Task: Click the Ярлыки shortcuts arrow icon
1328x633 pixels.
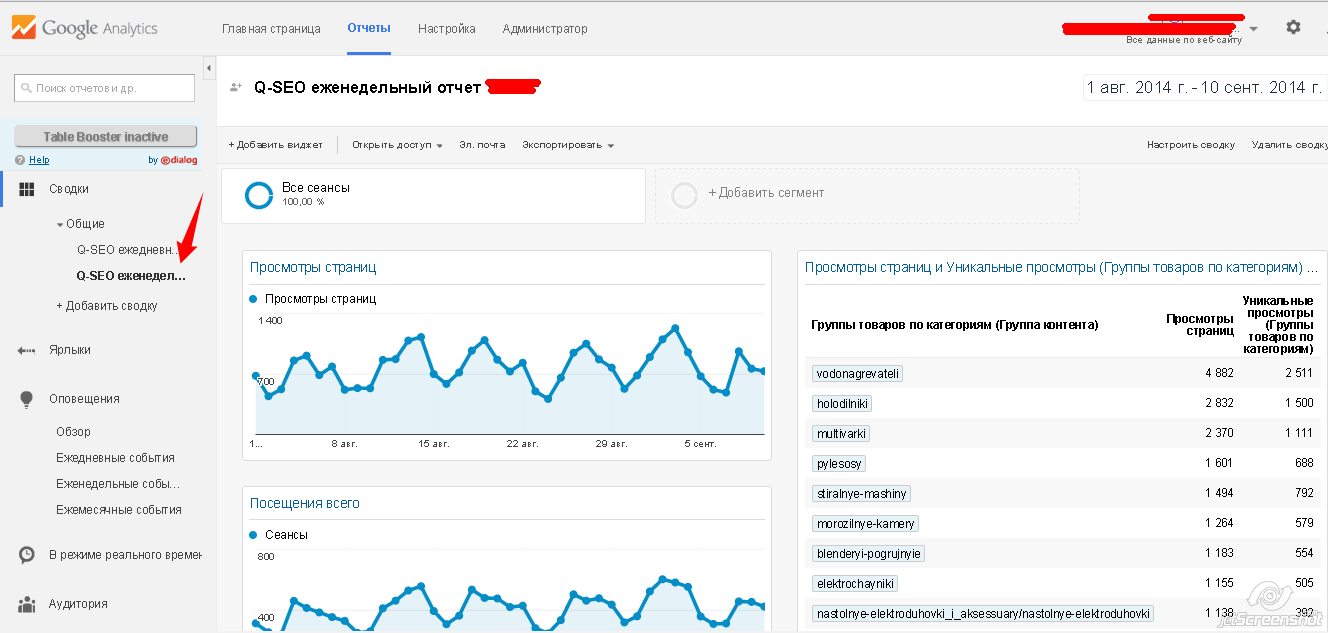Action: point(27,350)
